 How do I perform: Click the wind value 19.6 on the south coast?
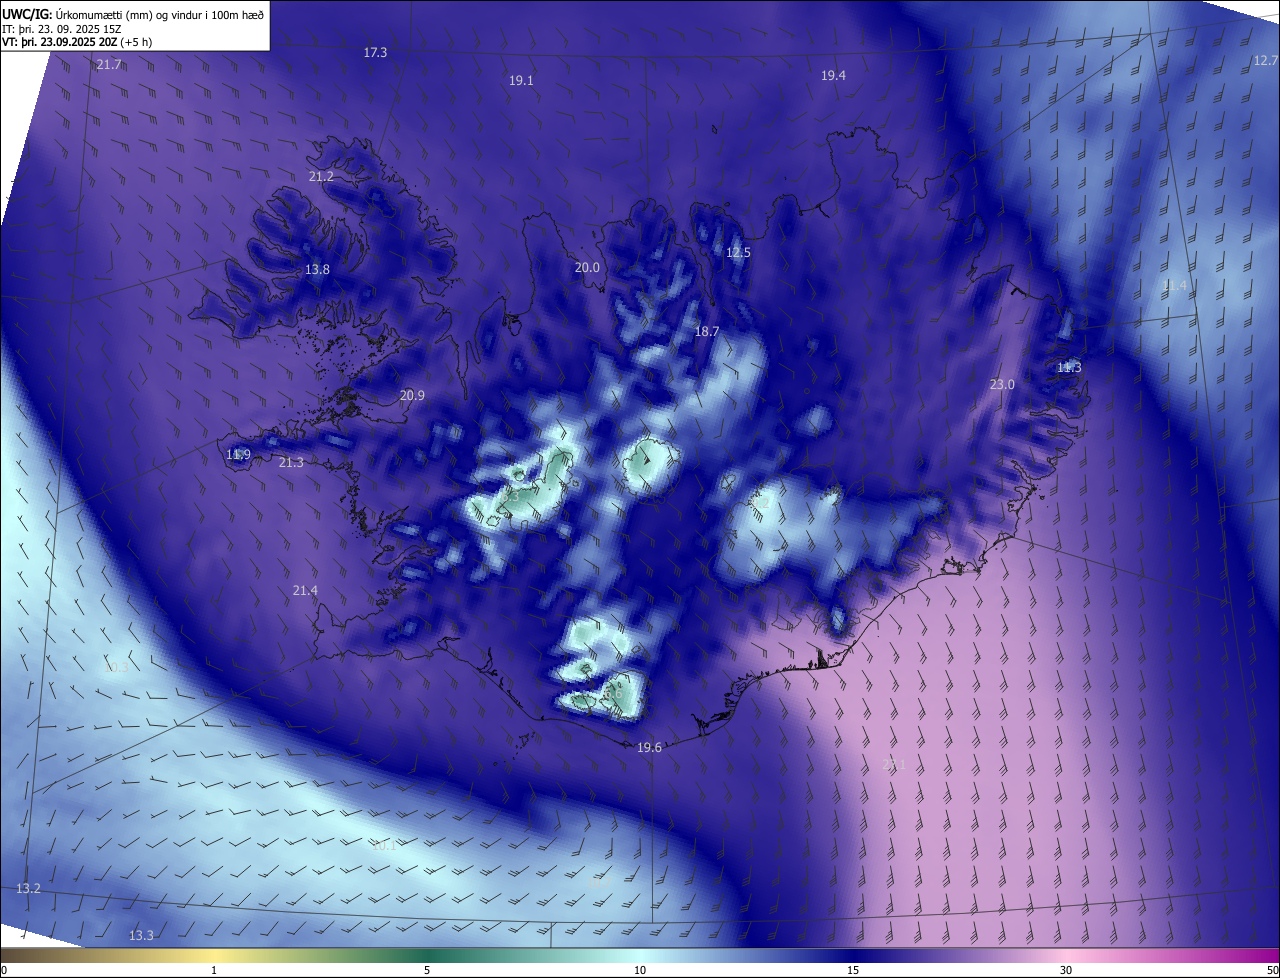pyautogui.click(x=649, y=747)
